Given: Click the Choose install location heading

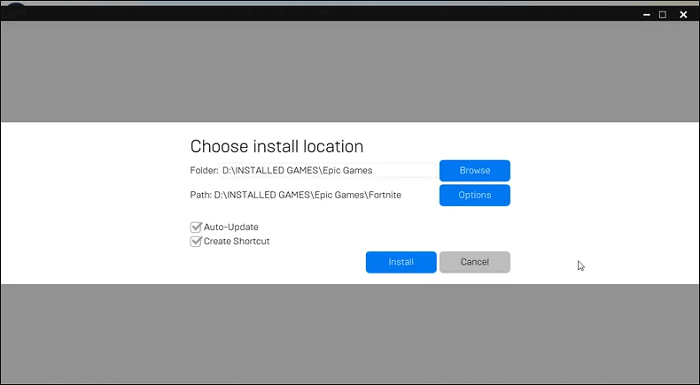Looking at the screenshot, I should (x=277, y=146).
